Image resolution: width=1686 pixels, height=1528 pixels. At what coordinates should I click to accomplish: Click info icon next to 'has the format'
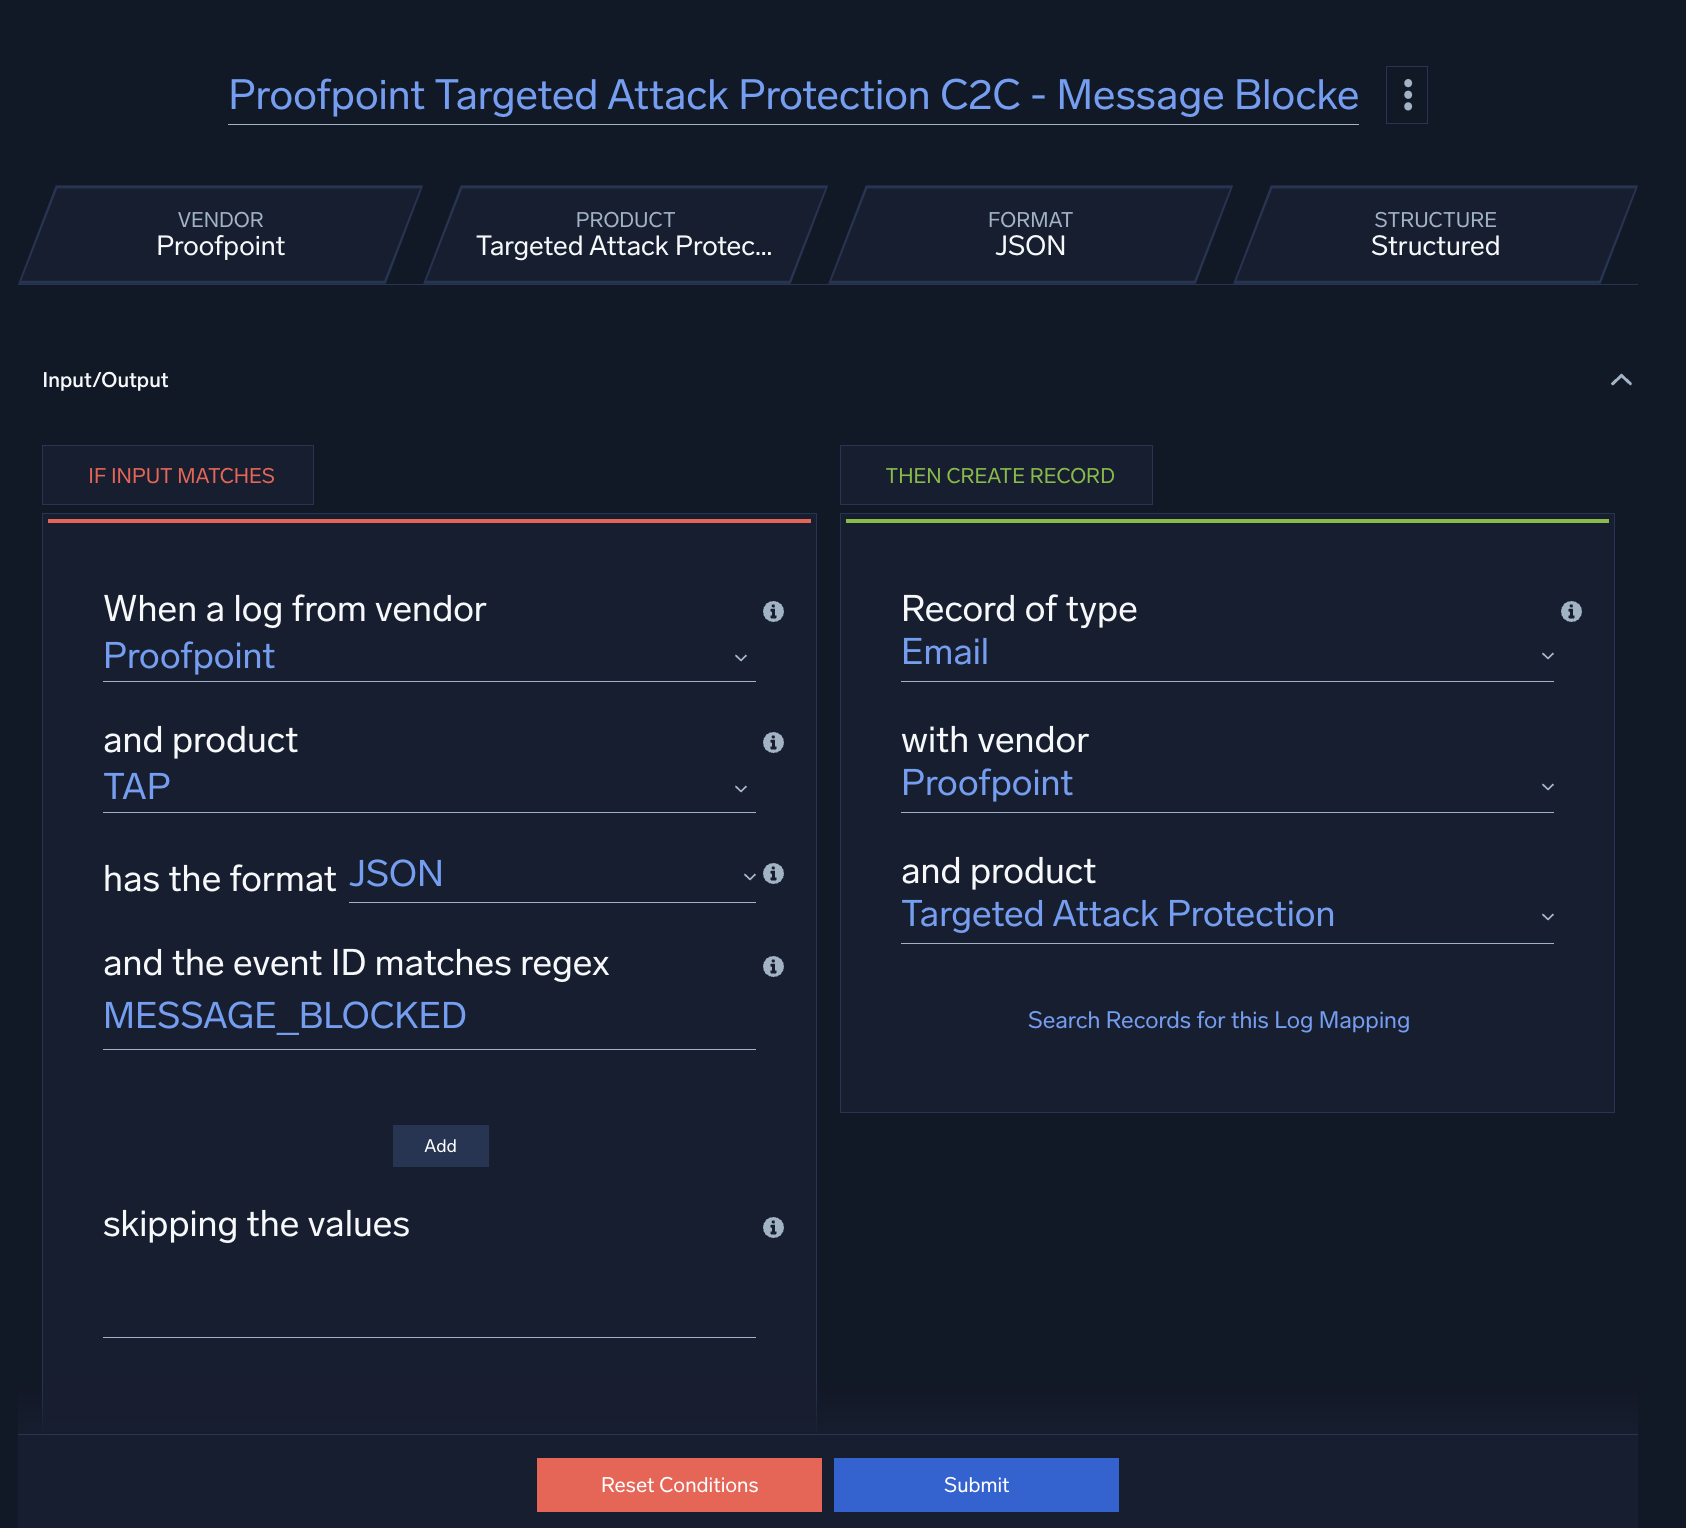point(773,873)
